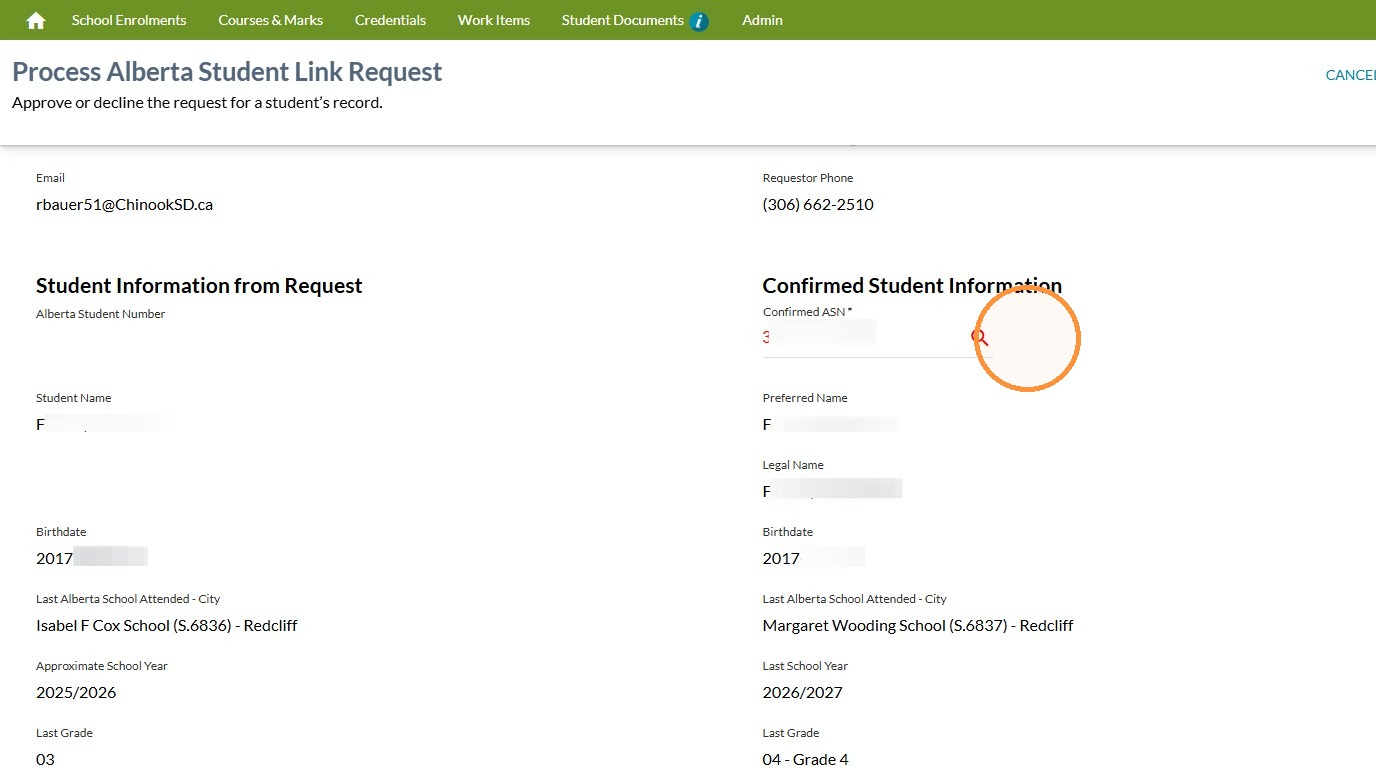Screen dimensions: 1376x769
Task: Click the Confirmed ASN search magnifier
Action: (x=980, y=338)
